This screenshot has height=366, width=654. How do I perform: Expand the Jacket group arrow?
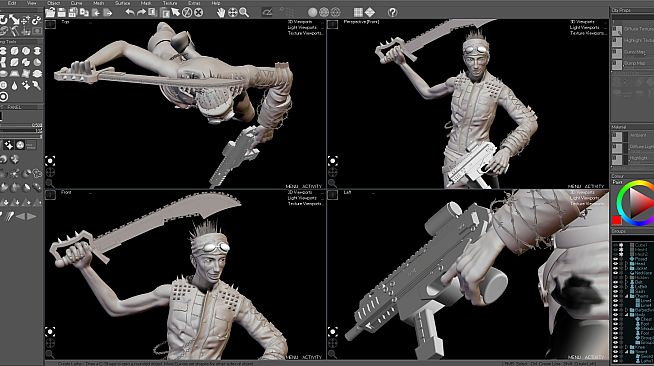(x=626, y=268)
